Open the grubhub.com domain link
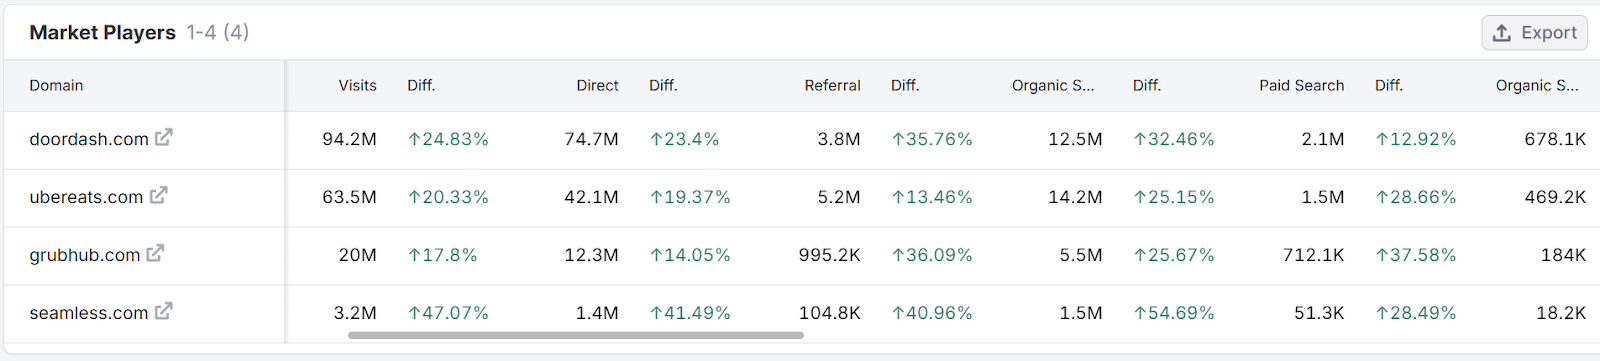The width and height of the screenshot is (1600, 361). click(85, 255)
